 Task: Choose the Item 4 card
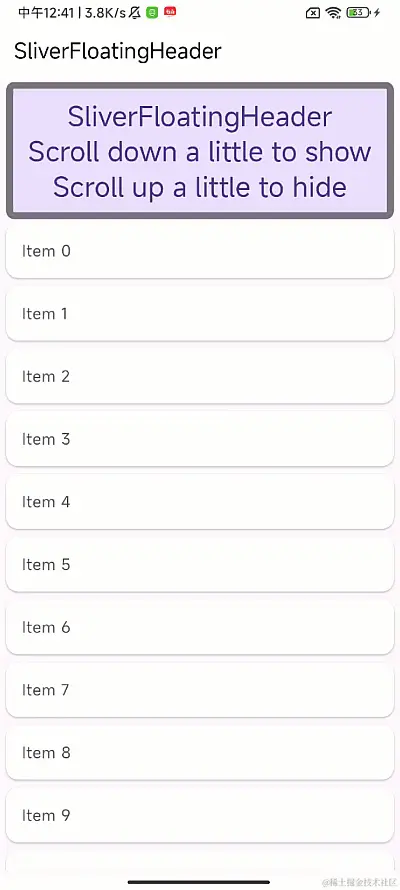coord(200,502)
